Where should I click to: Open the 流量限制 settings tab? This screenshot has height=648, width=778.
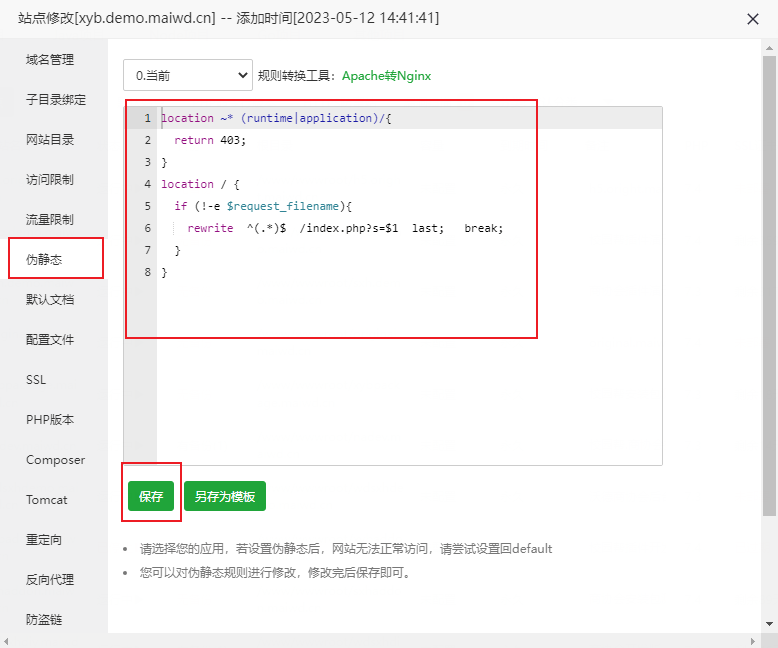50,220
